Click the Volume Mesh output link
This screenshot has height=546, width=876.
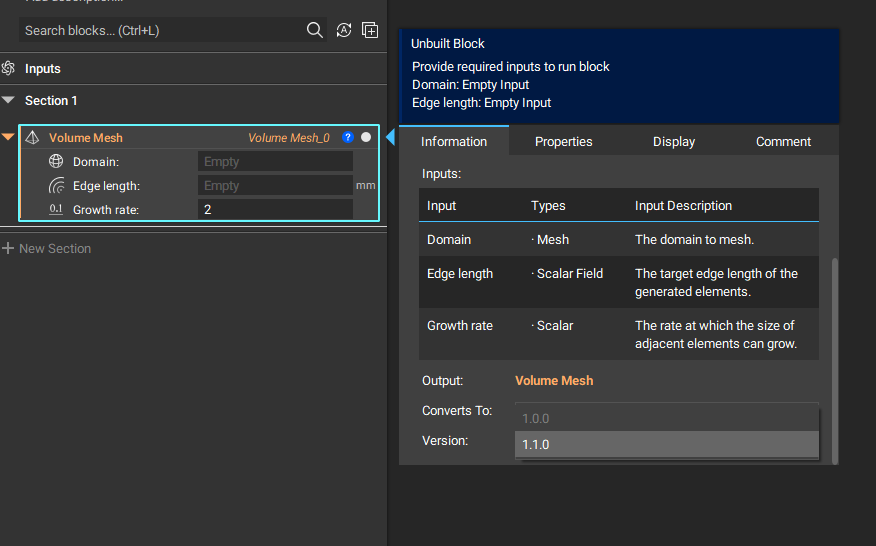pos(554,381)
